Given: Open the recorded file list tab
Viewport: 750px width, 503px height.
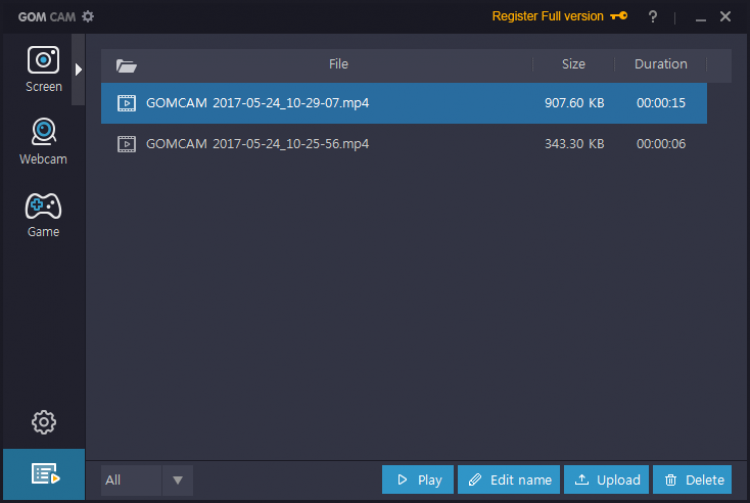Looking at the screenshot, I should 44,474.
